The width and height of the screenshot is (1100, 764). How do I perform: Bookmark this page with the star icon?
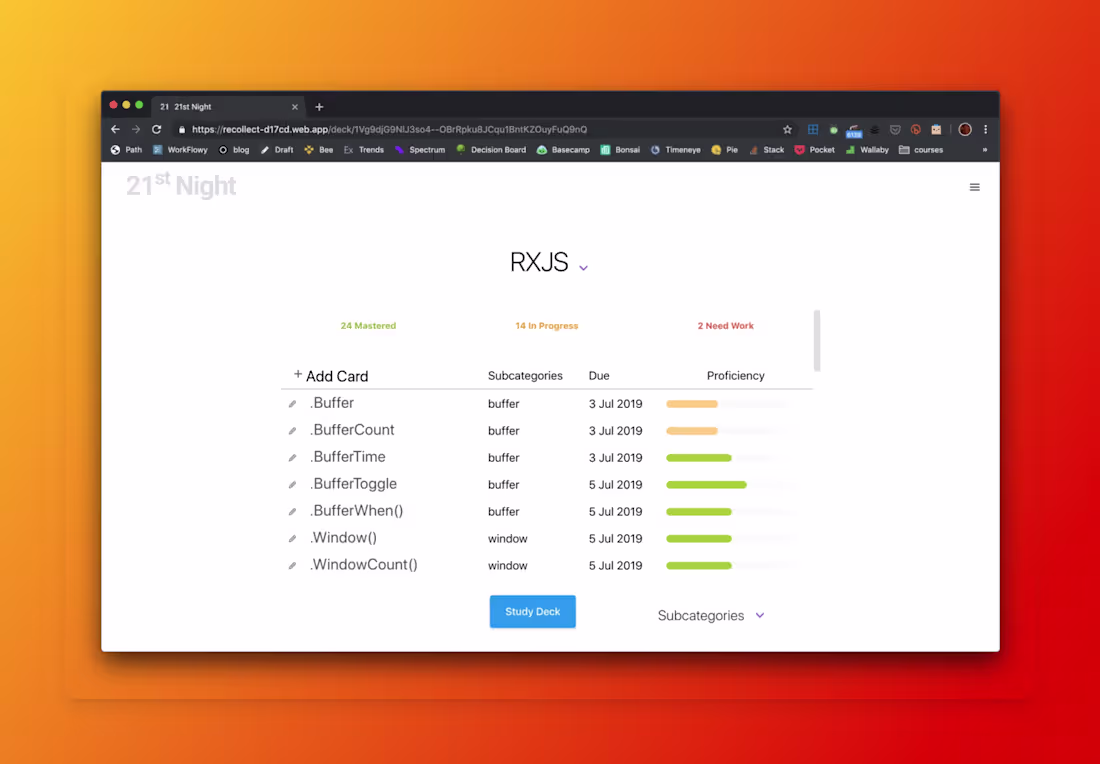click(787, 129)
